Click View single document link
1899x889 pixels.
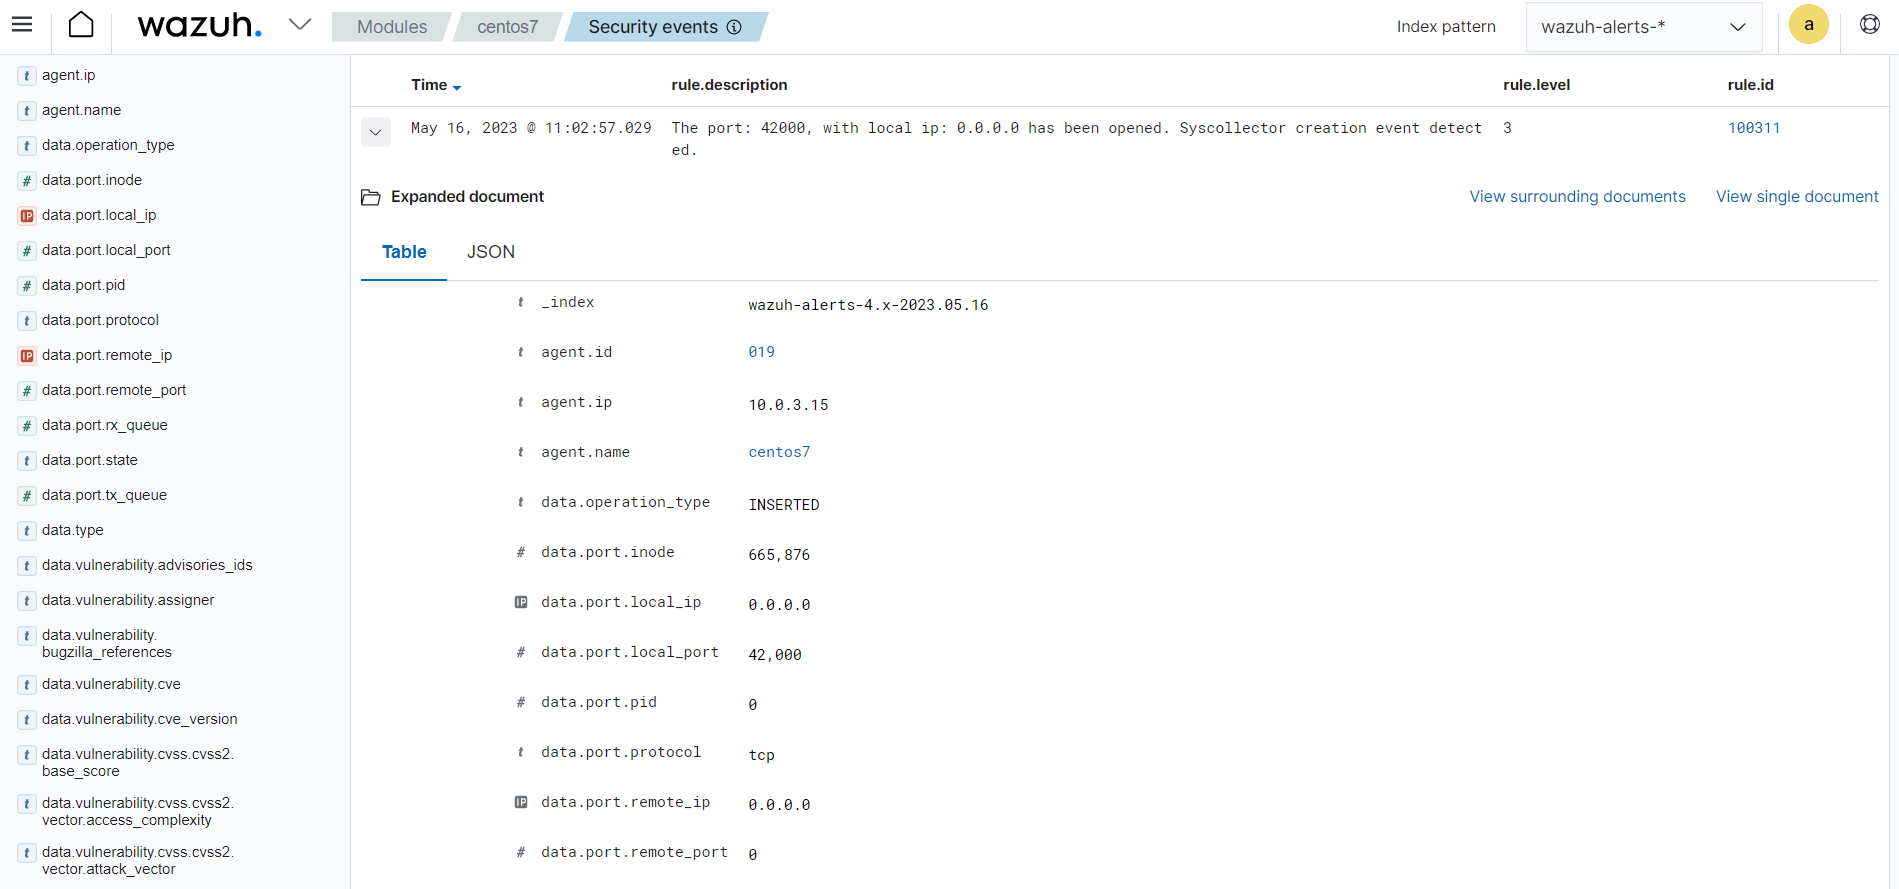1797,197
